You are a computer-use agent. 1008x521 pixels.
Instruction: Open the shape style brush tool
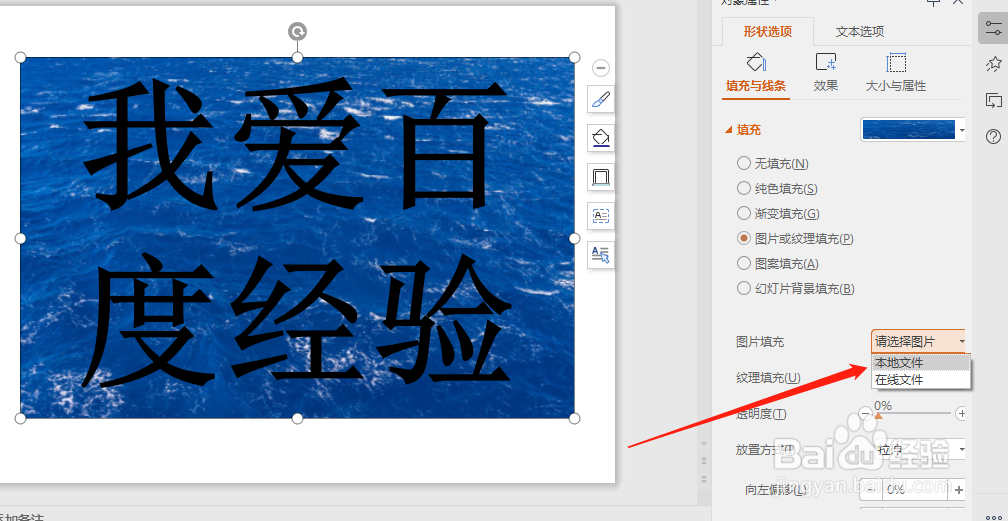[x=600, y=99]
